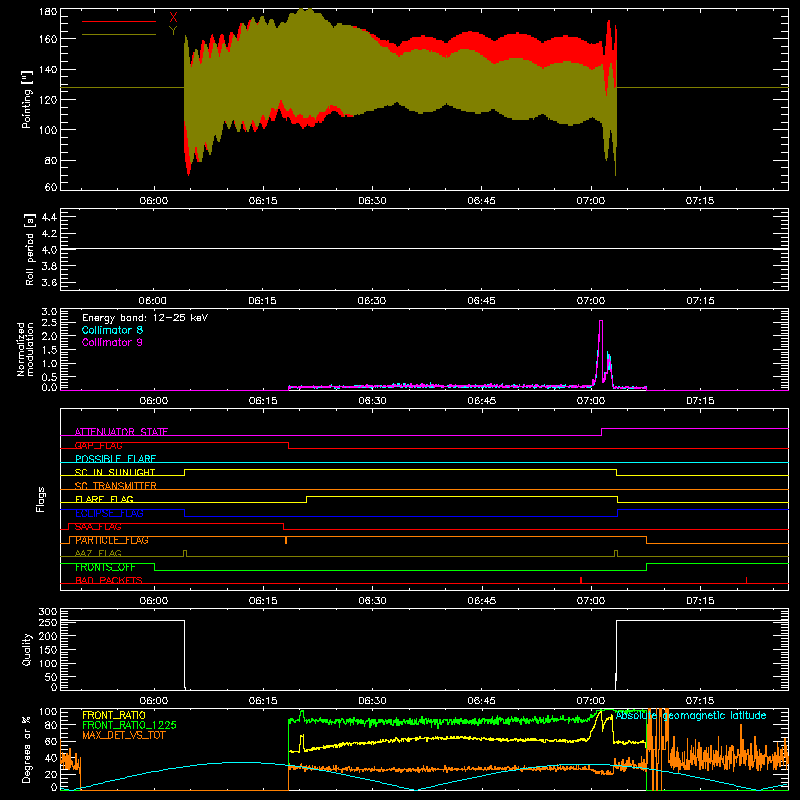The height and width of the screenshot is (800, 800).
Task: Click the 180 tick on the Pointing axis
Action: point(48,12)
